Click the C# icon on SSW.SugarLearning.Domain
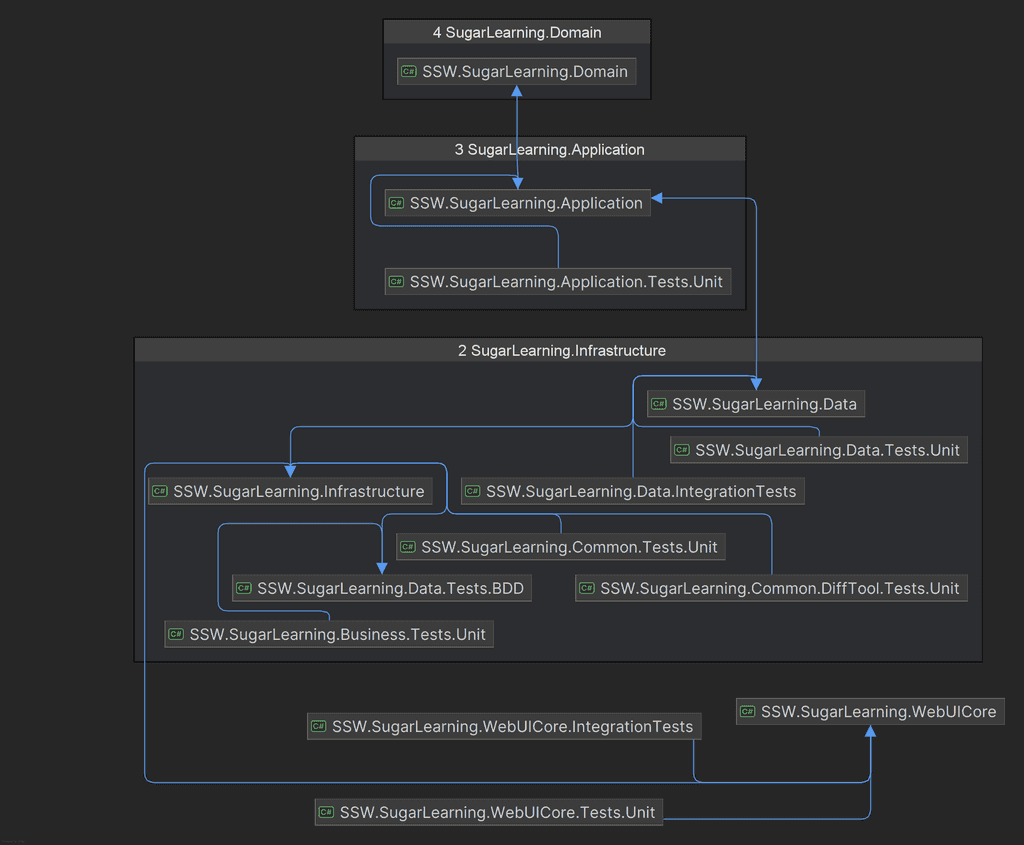This screenshot has width=1024, height=845. click(x=408, y=71)
